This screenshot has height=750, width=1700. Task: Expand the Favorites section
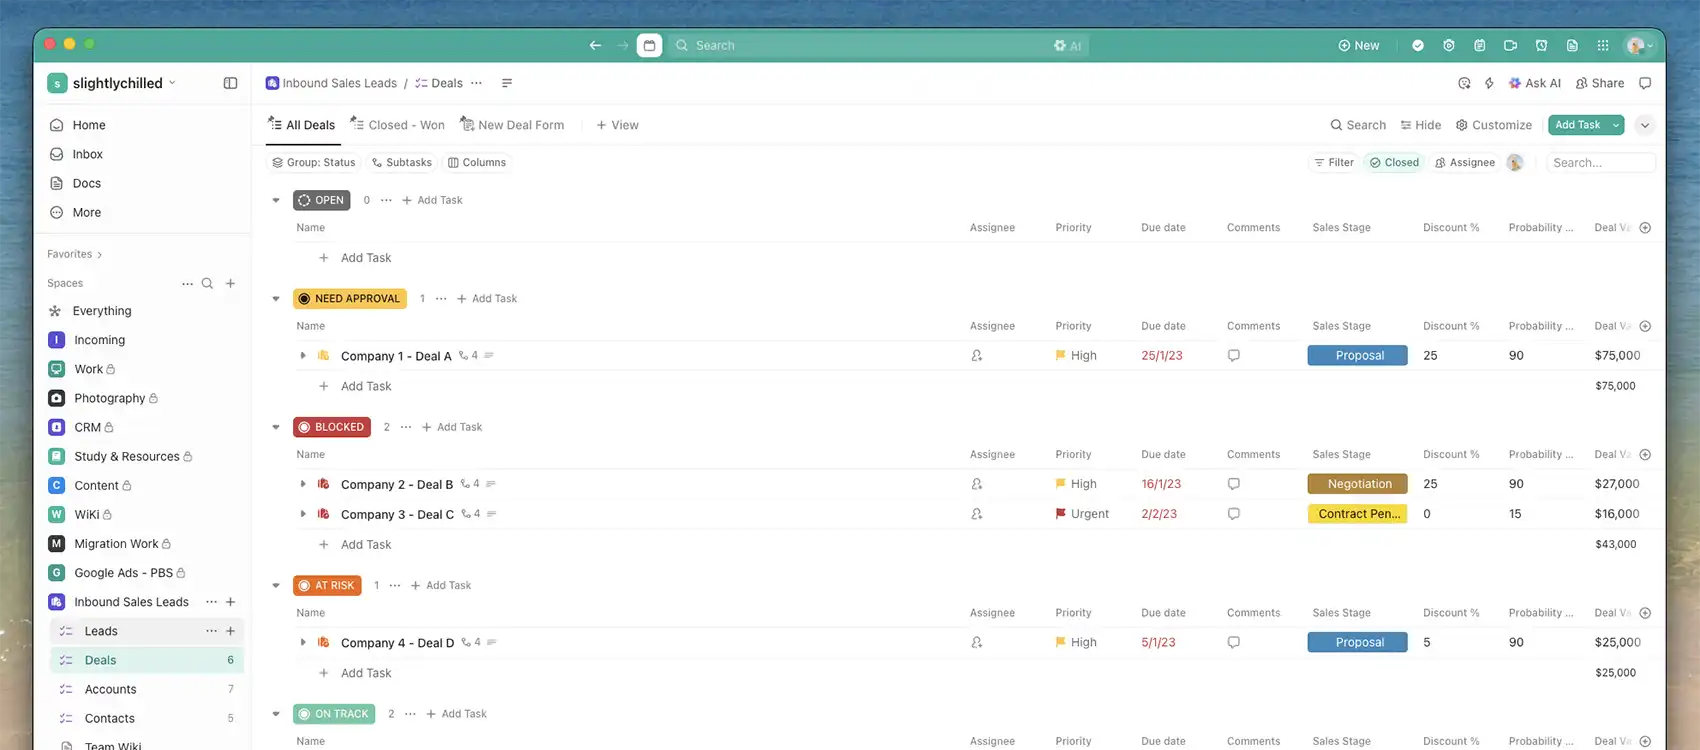[x=74, y=254]
